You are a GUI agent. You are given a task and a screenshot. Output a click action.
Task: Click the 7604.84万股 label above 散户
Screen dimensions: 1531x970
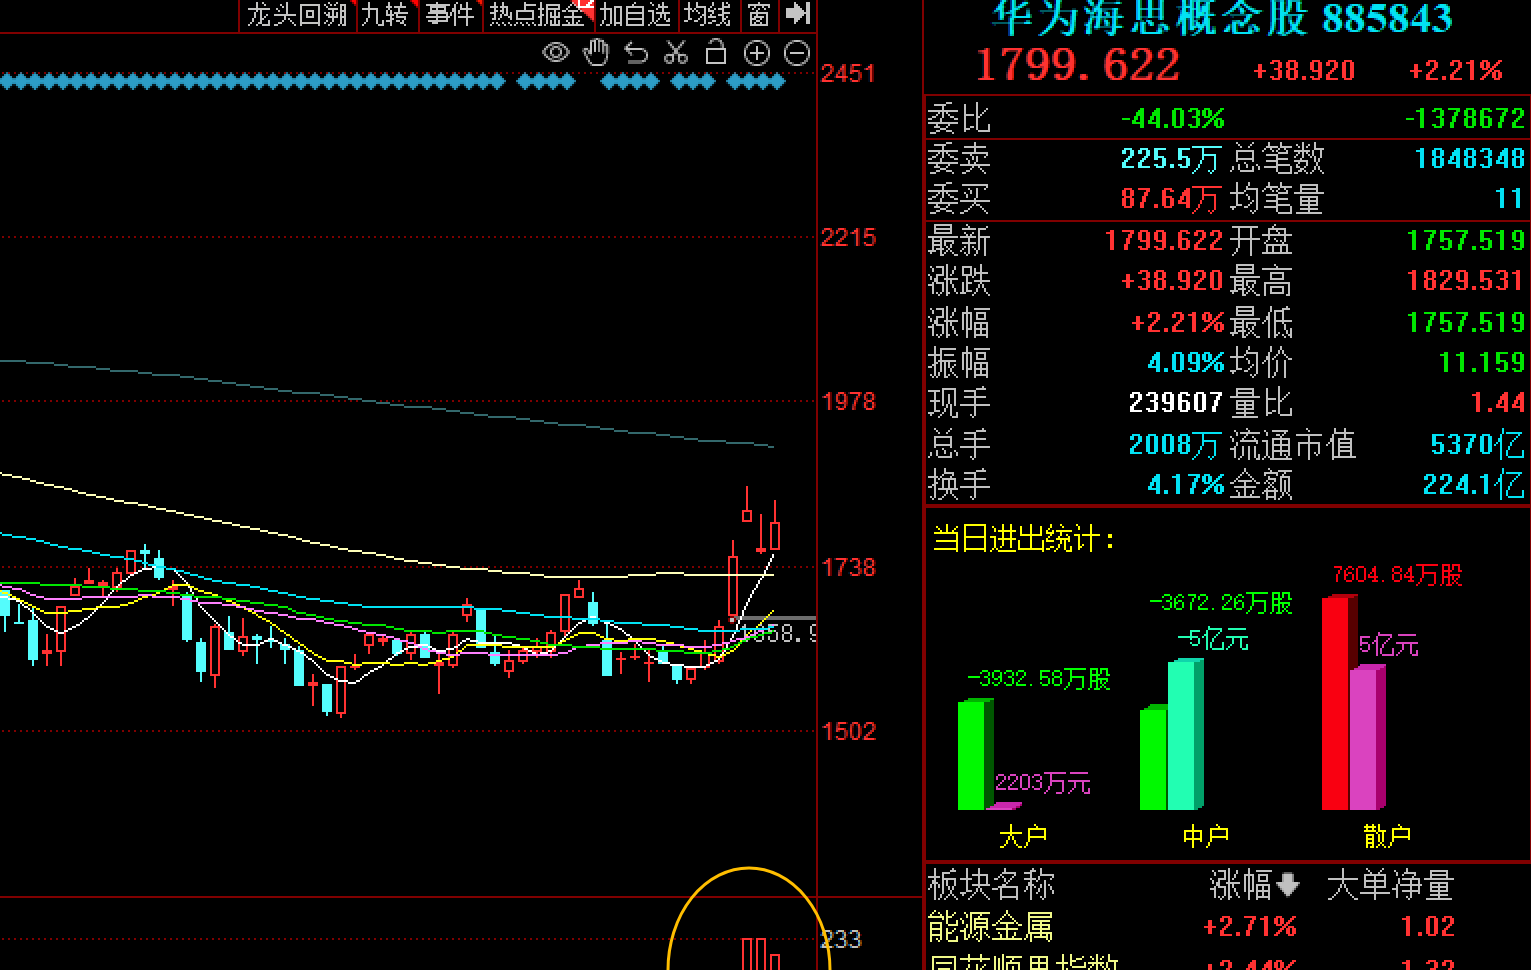pyautogui.click(x=1397, y=575)
